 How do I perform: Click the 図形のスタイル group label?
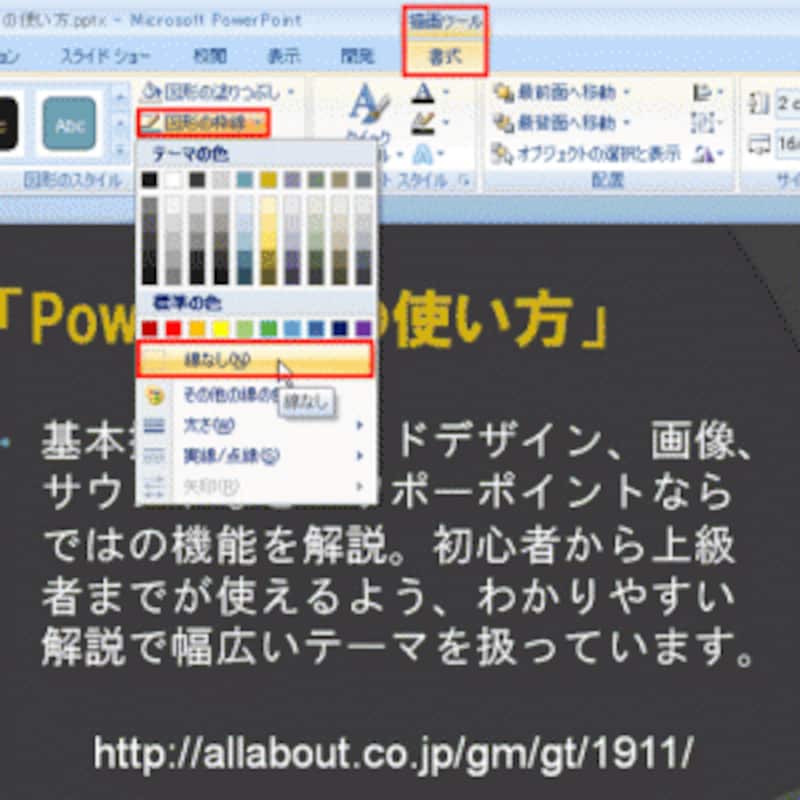pyautogui.click(x=73, y=180)
